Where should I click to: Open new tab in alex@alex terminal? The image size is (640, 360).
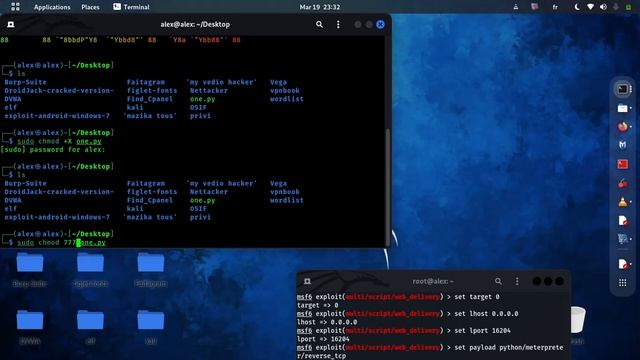[x=11, y=24]
